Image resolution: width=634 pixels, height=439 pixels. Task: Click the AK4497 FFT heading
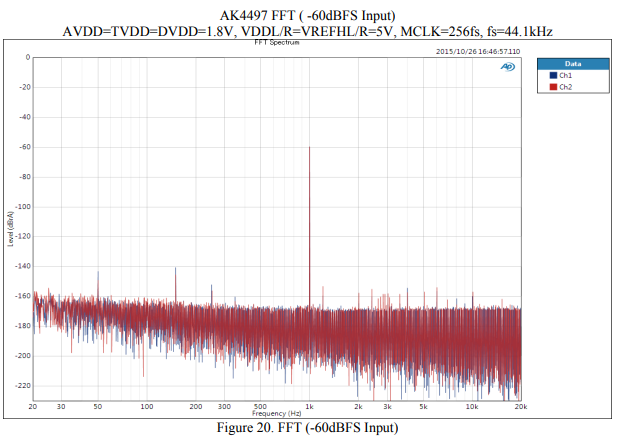(x=307, y=16)
